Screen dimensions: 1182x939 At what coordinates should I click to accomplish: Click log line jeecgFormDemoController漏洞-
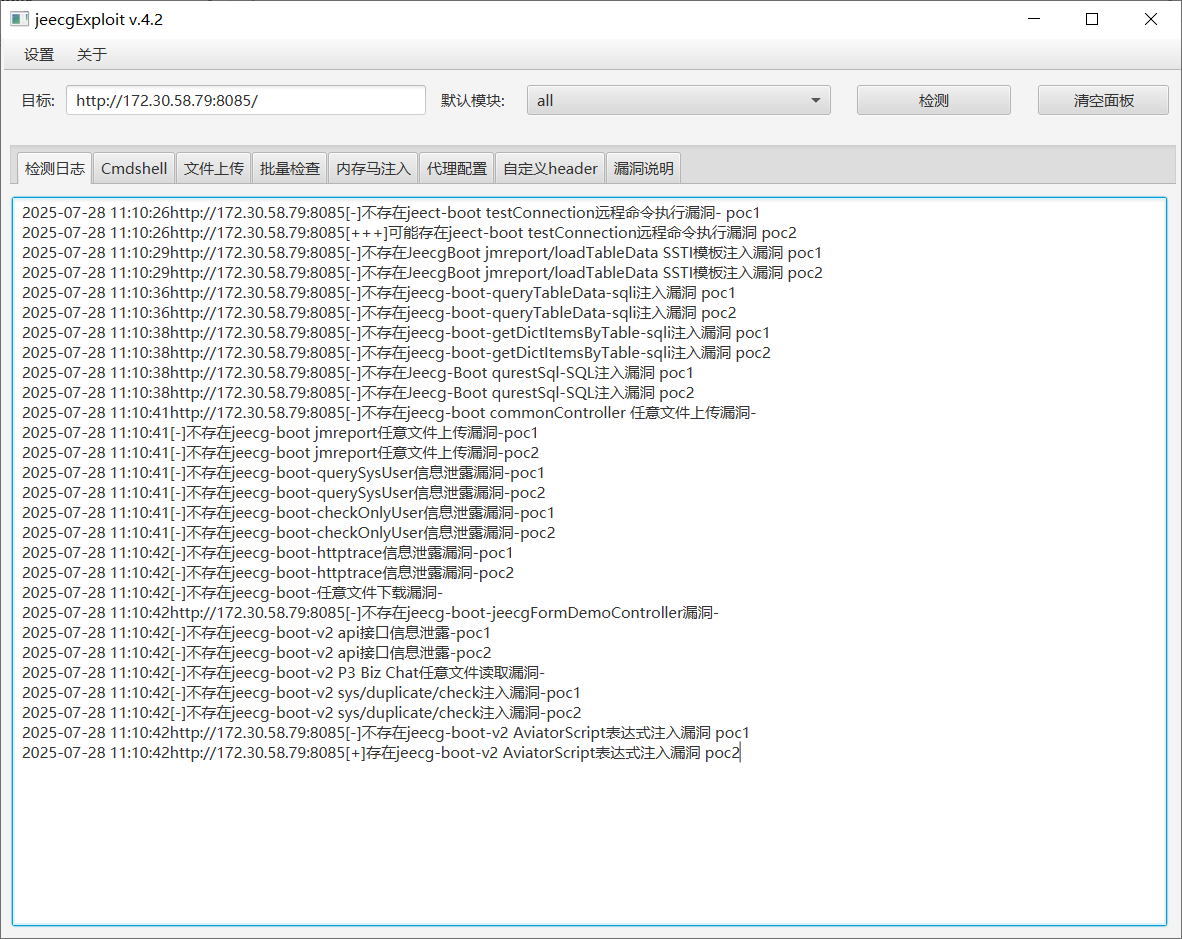tap(370, 612)
